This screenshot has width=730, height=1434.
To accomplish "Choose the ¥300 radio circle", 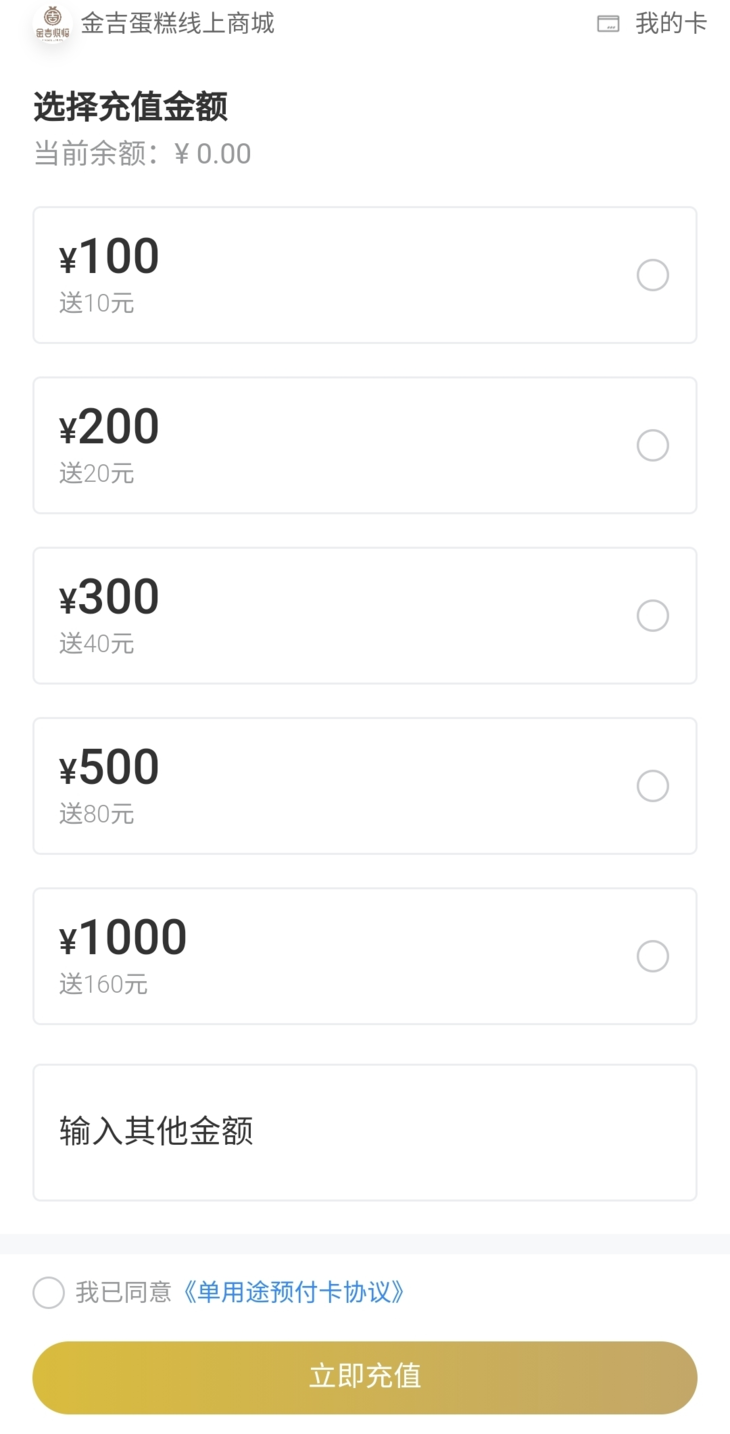I will [x=653, y=616].
